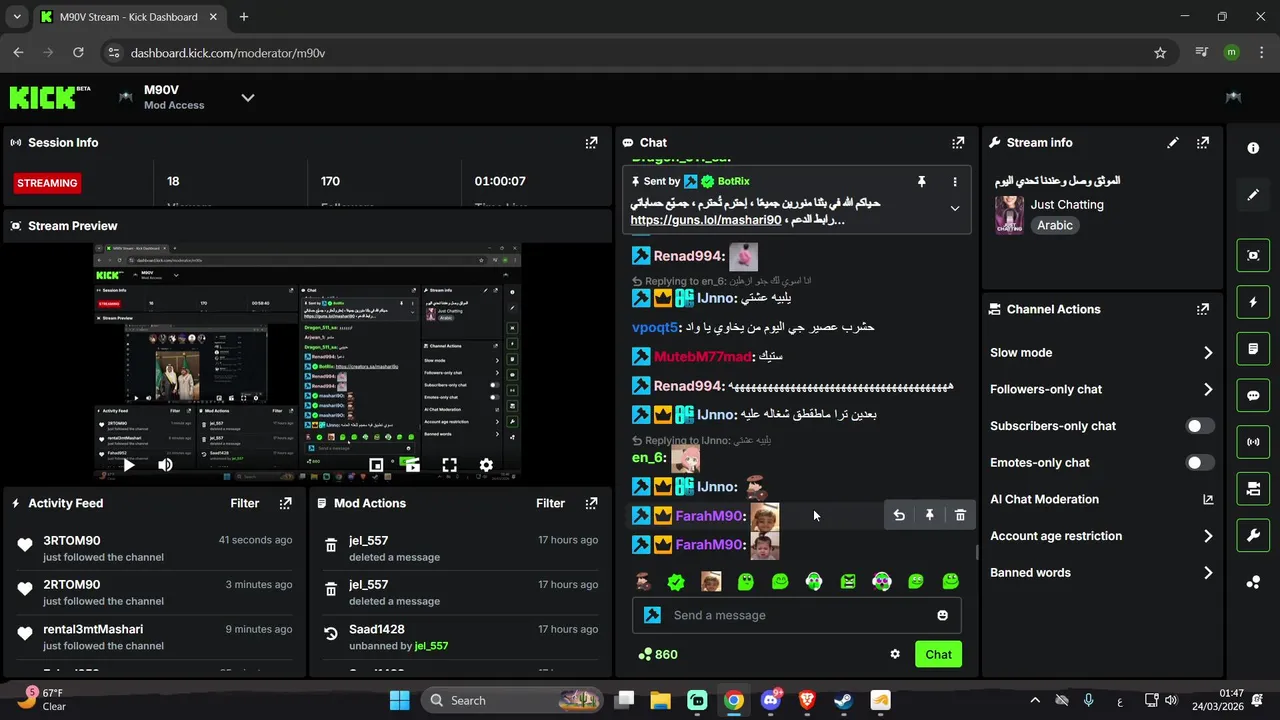Click rental3mtMashari in Activity Feed
This screenshot has width=1280, height=720.
click(93, 629)
